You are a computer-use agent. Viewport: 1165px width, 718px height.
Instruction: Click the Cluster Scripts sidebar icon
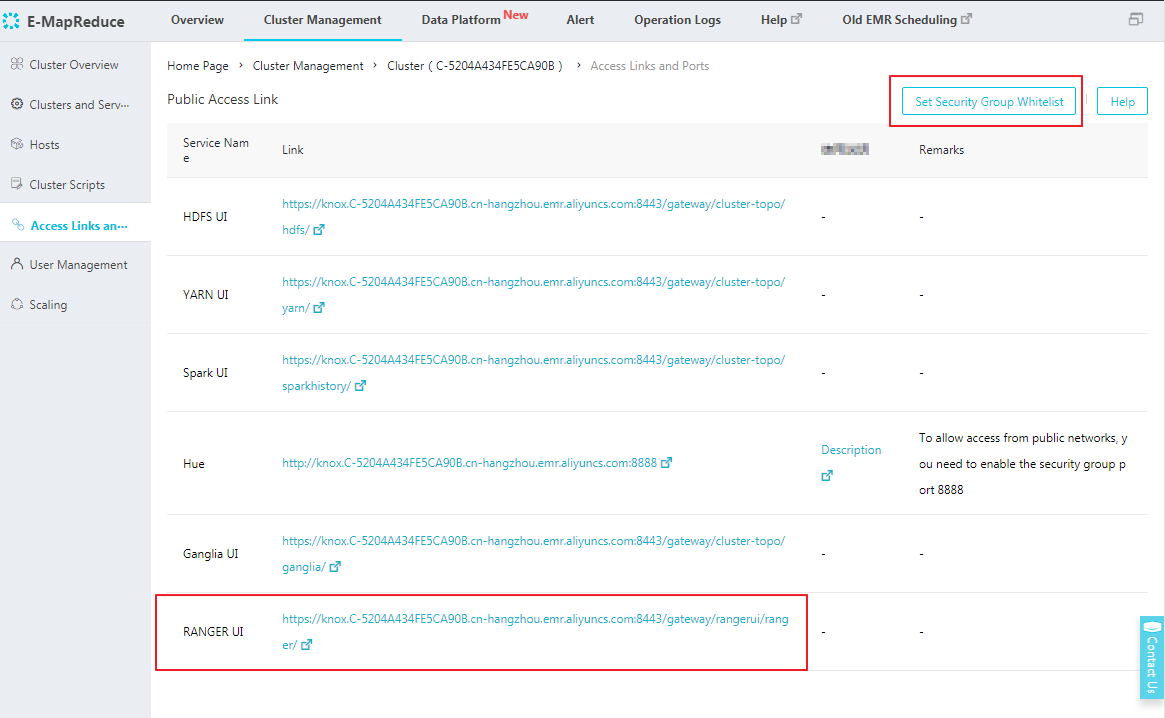17,185
